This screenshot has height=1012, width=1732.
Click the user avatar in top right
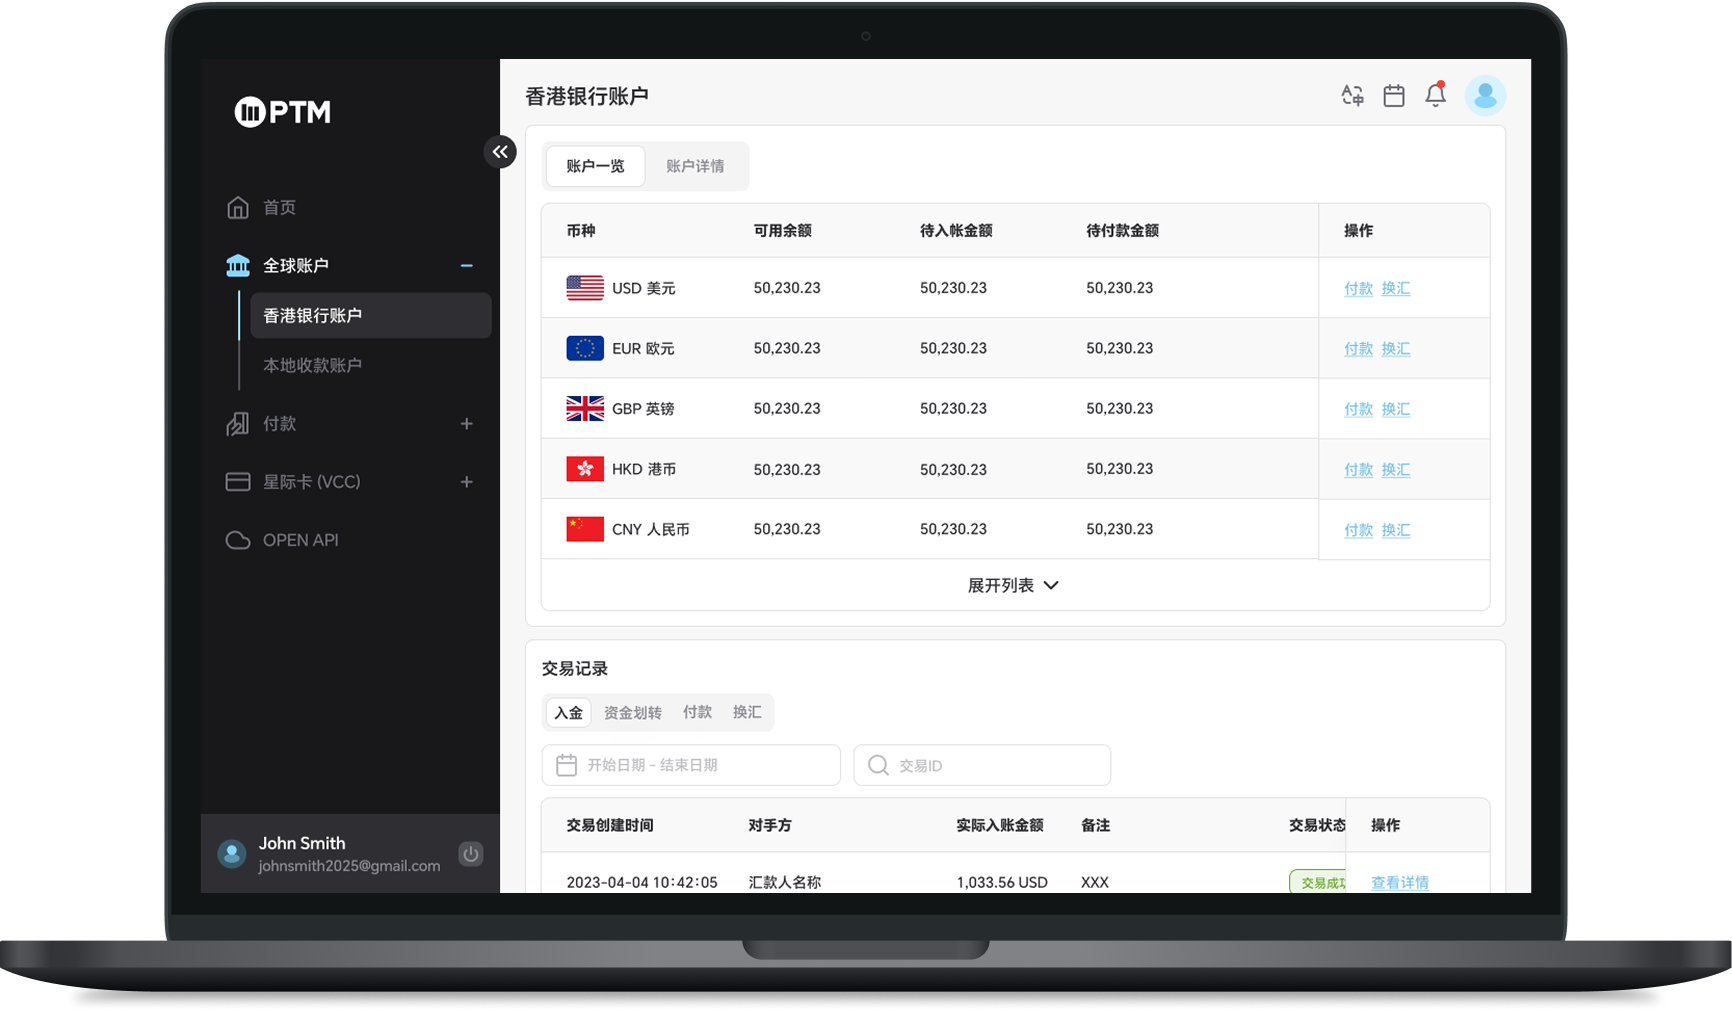1485,96
